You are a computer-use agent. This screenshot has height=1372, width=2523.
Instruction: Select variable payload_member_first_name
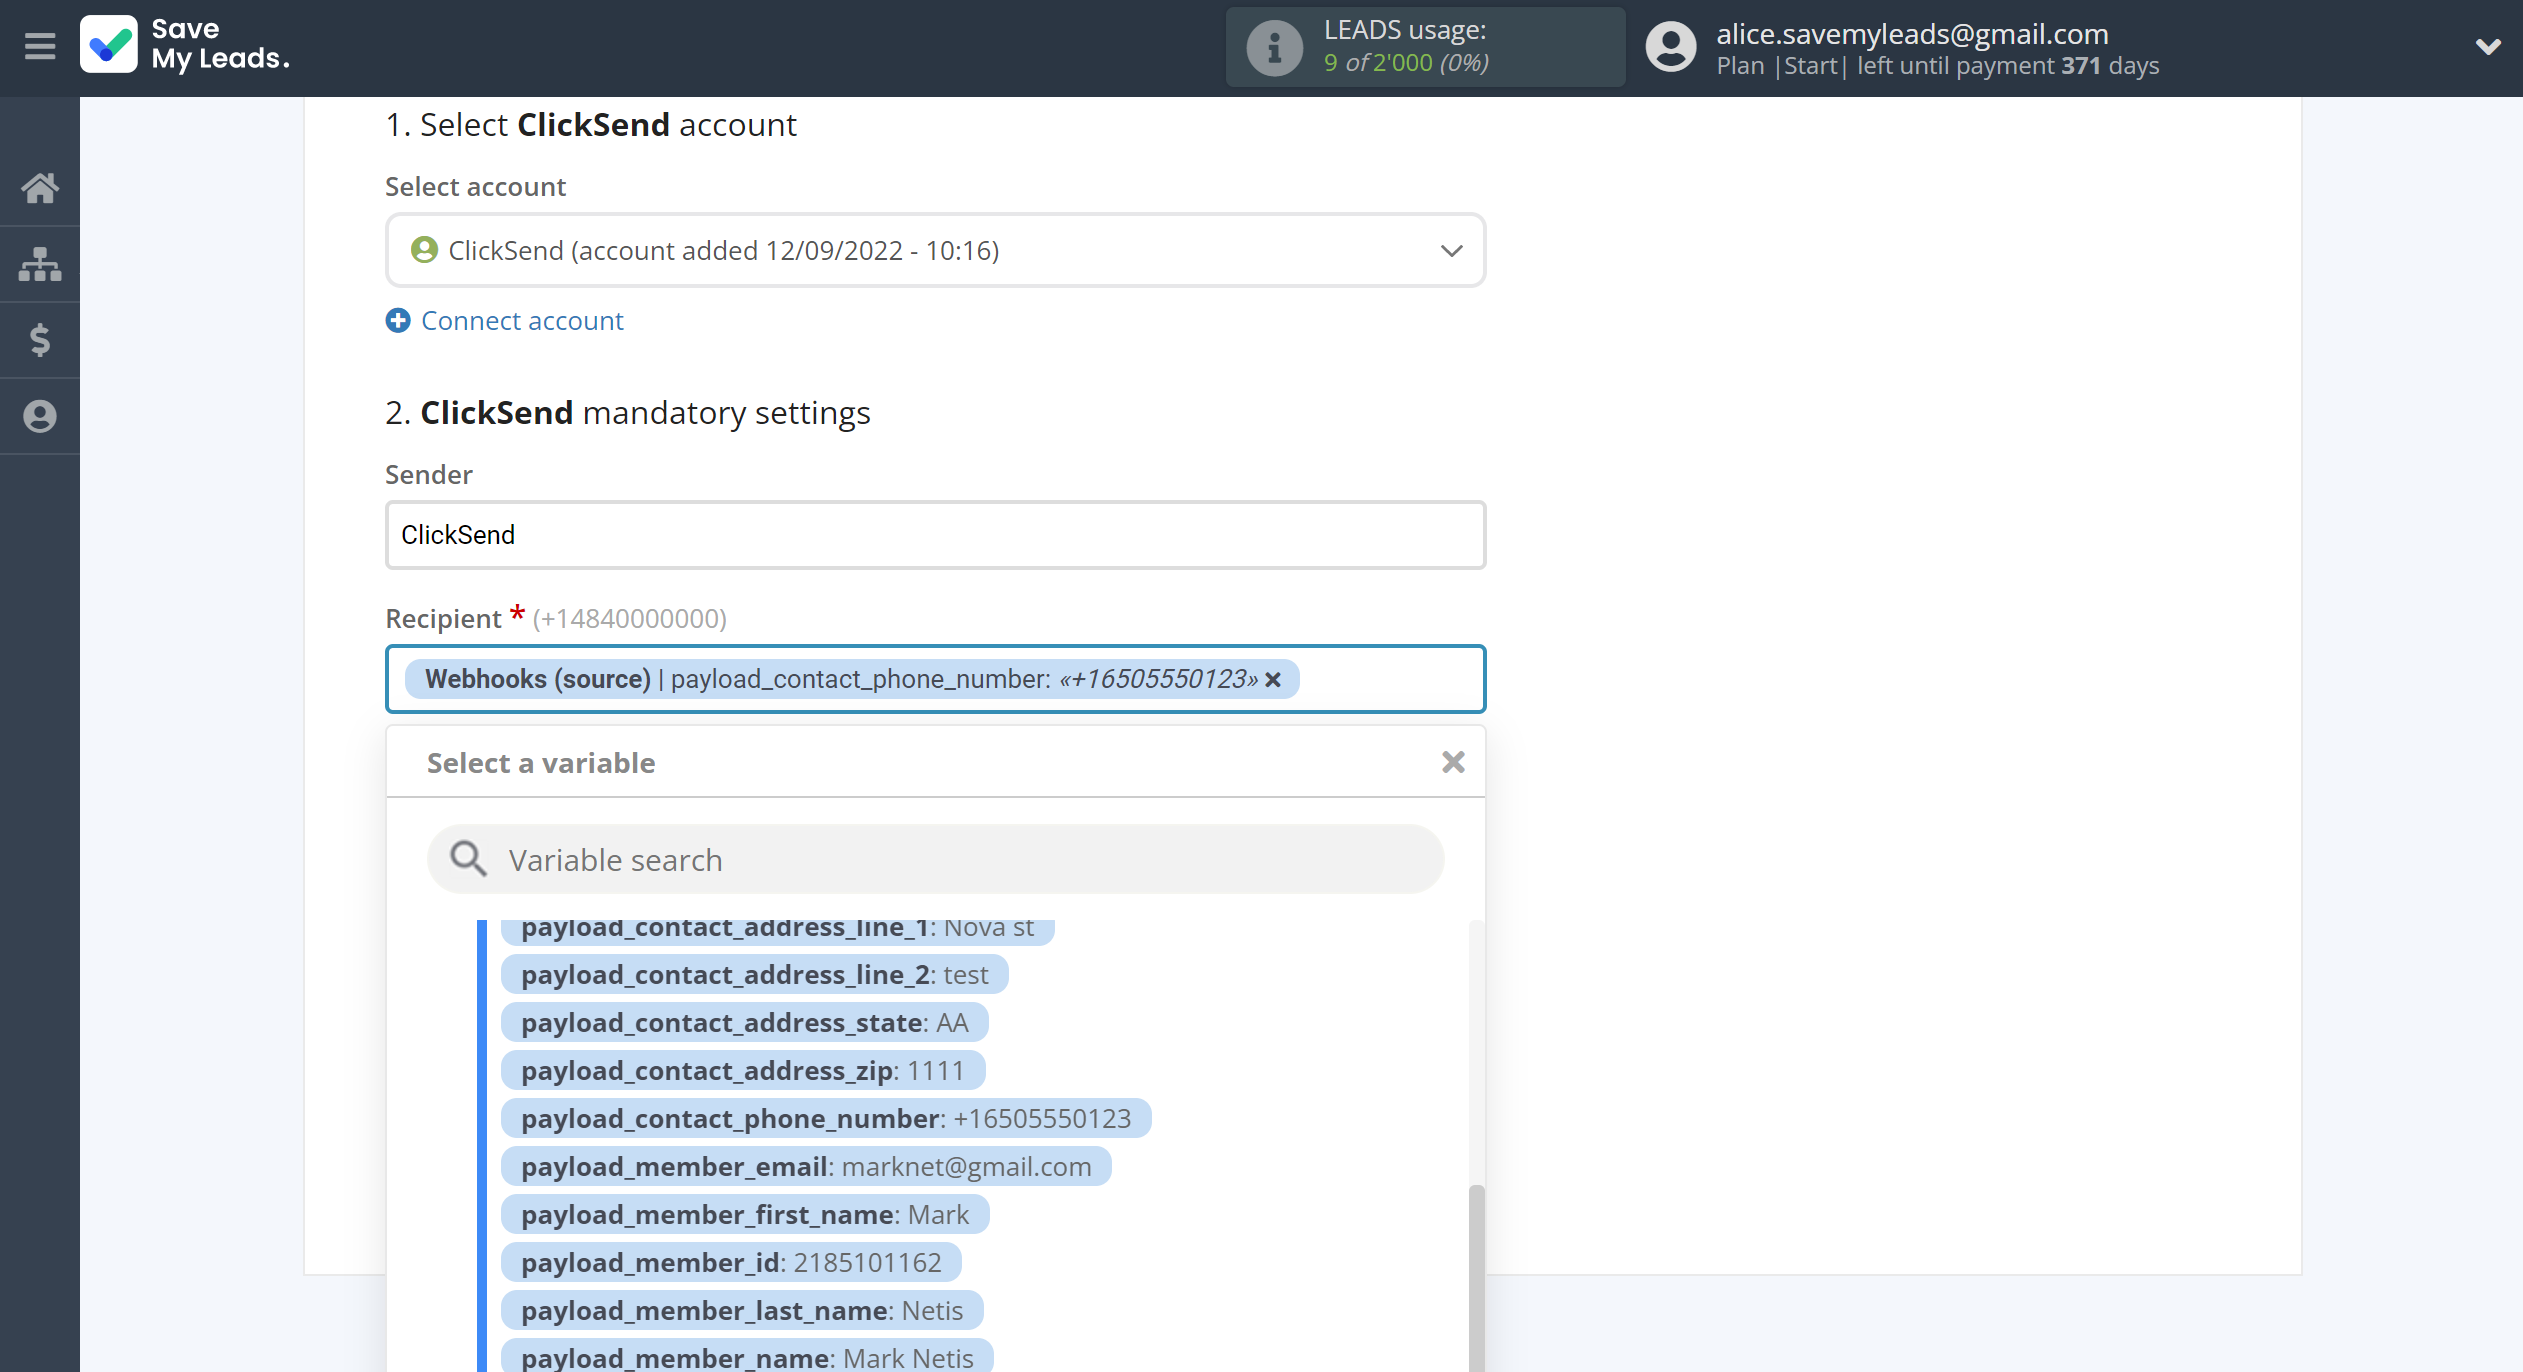click(x=745, y=1215)
